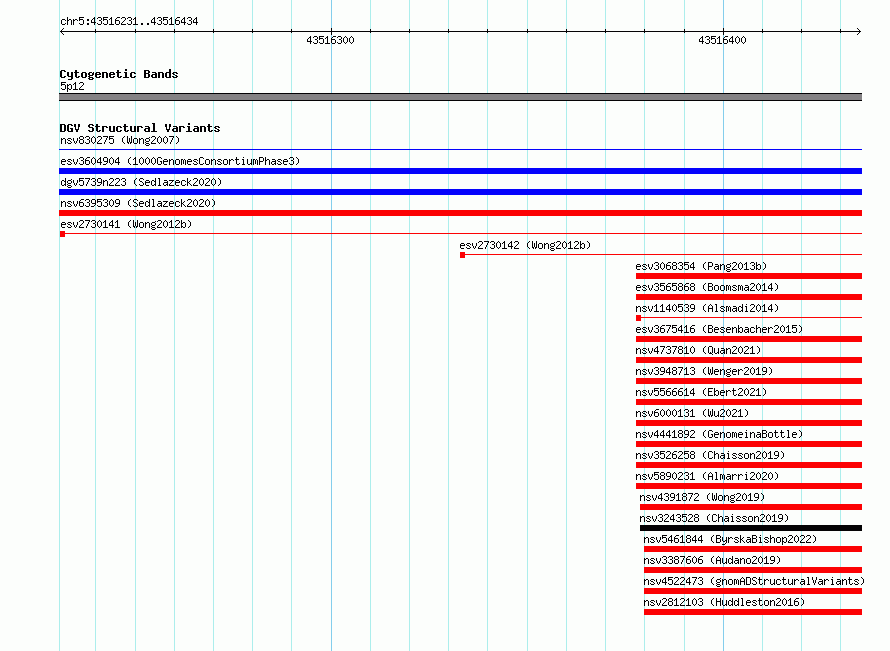
Task: Open variant nsv3387606 (Audano2019)
Action: pyautogui.click(x=712, y=560)
